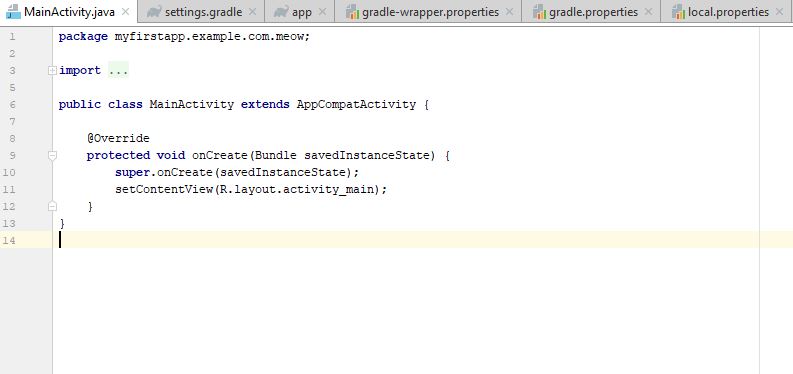
Task: Click line number 6 in the gutter
Action: click(x=12, y=104)
